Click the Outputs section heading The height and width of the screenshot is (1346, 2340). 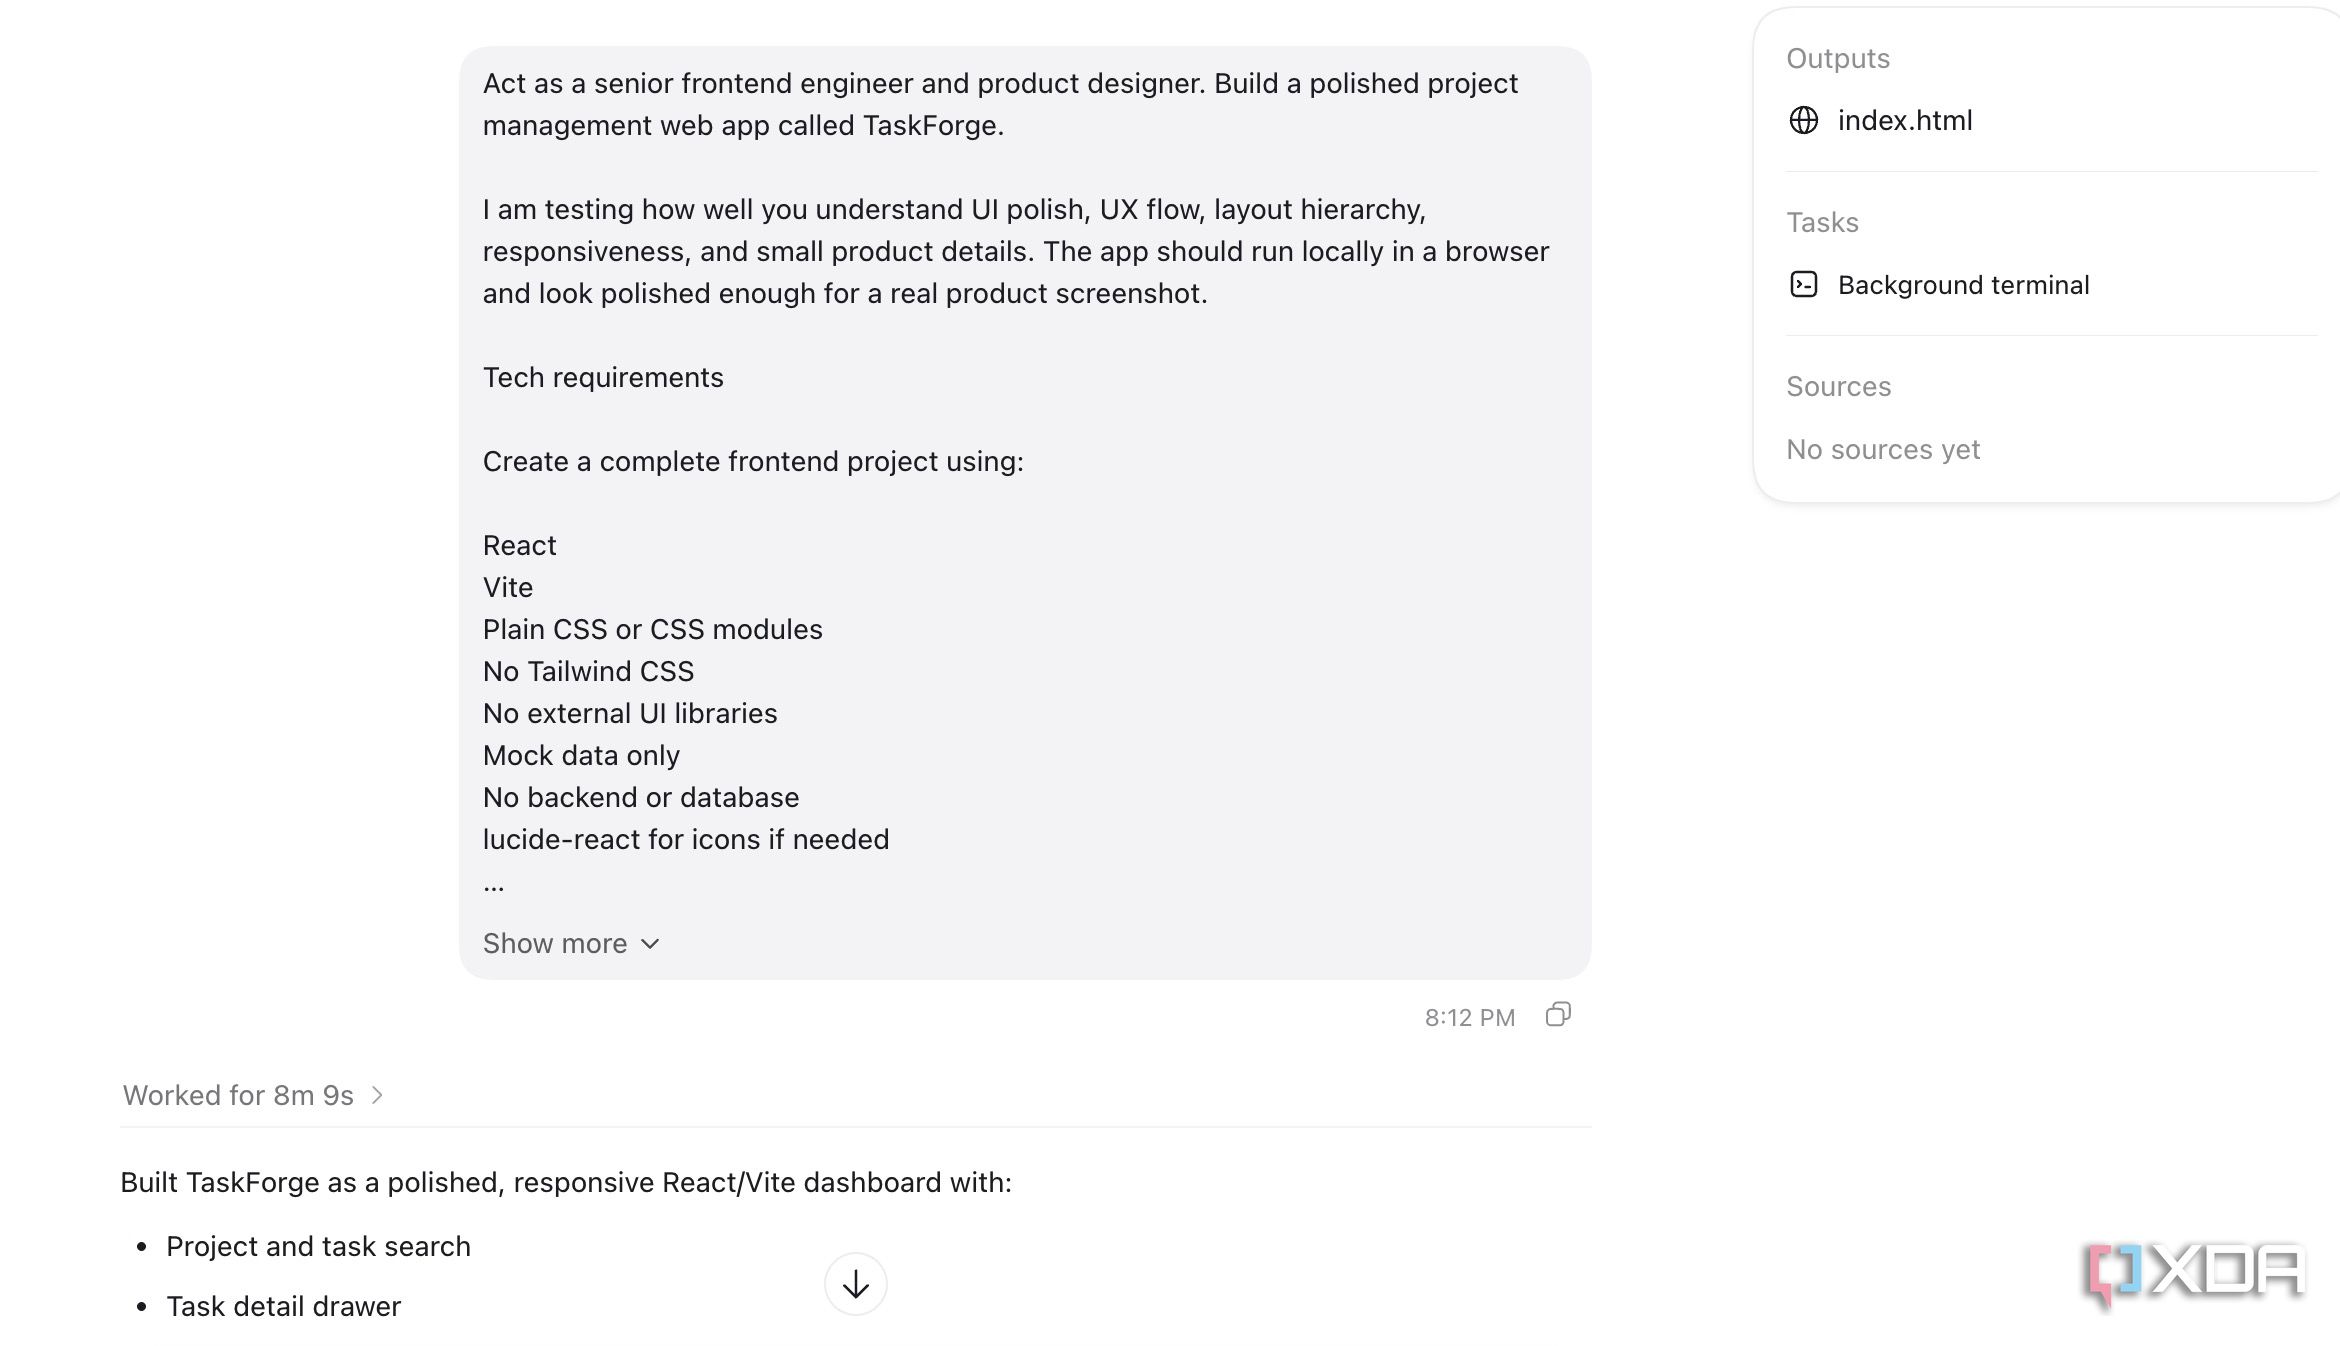point(1838,58)
